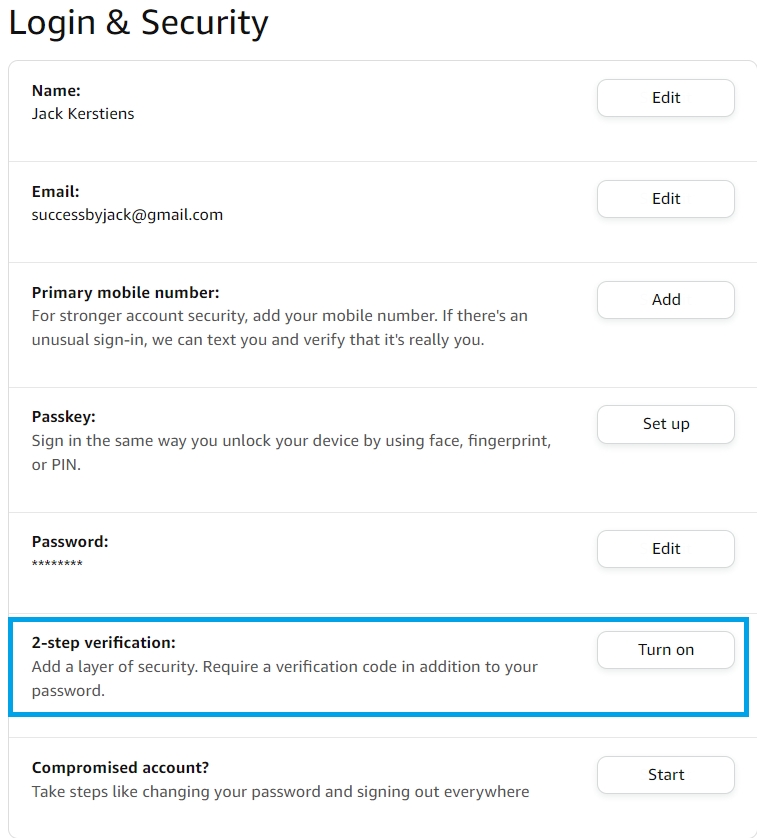
Task: Click the "Name:" field label
Action: pyautogui.click(x=56, y=91)
